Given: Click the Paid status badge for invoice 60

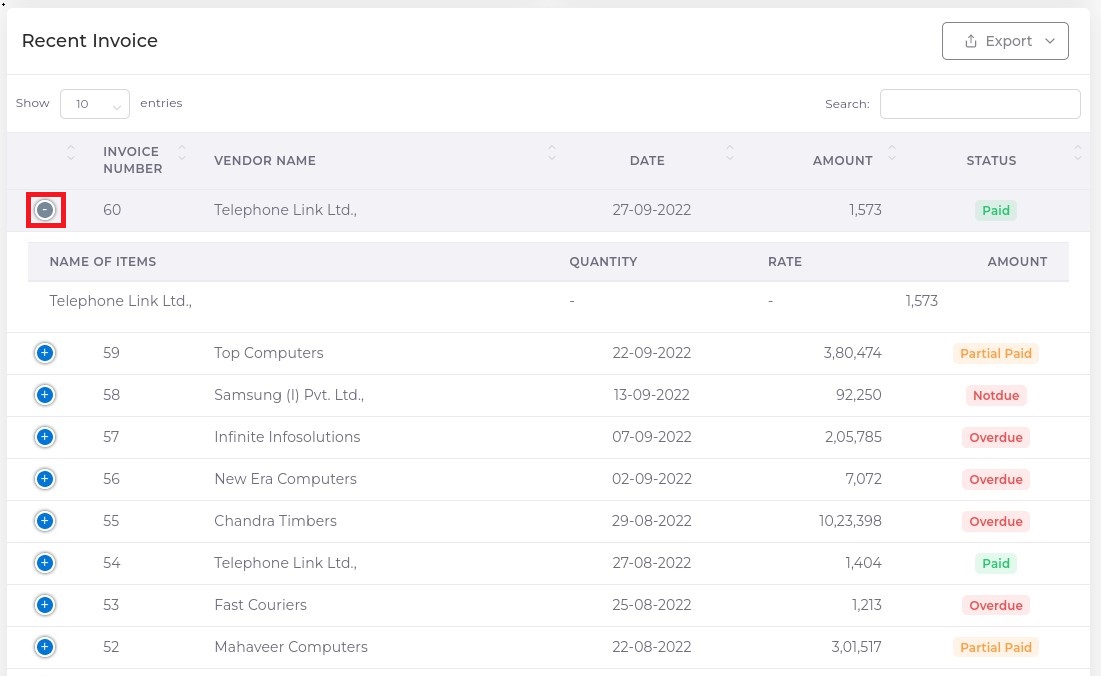Looking at the screenshot, I should click(995, 210).
